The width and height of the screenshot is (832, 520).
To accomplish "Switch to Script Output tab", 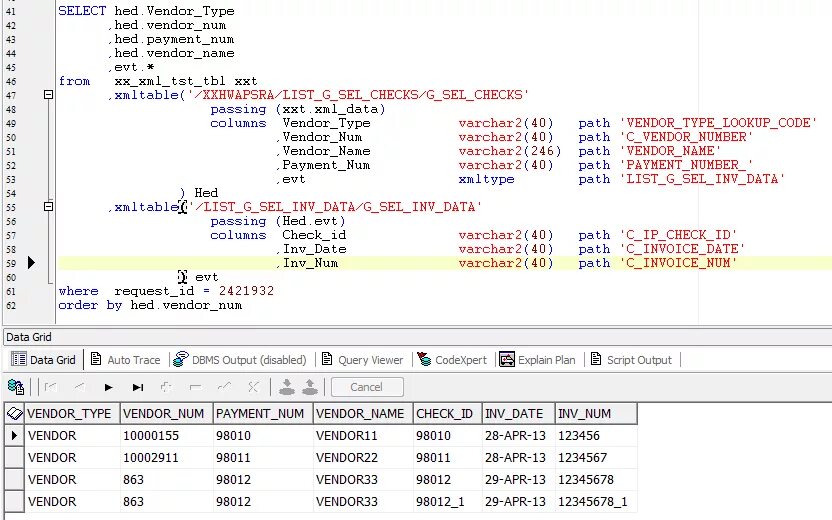I will pyautogui.click(x=631, y=360).
